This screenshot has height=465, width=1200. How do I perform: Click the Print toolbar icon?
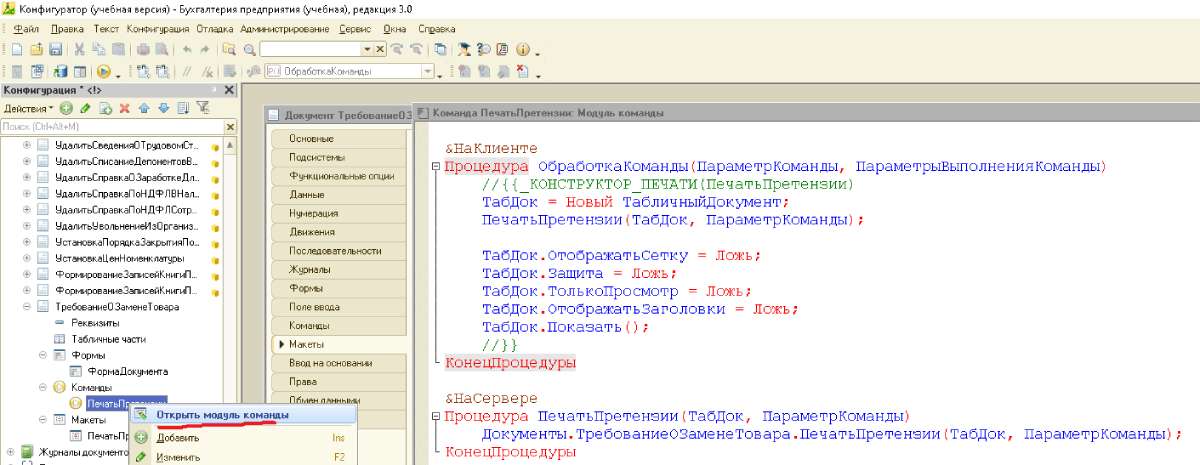[x=144, y=49]
